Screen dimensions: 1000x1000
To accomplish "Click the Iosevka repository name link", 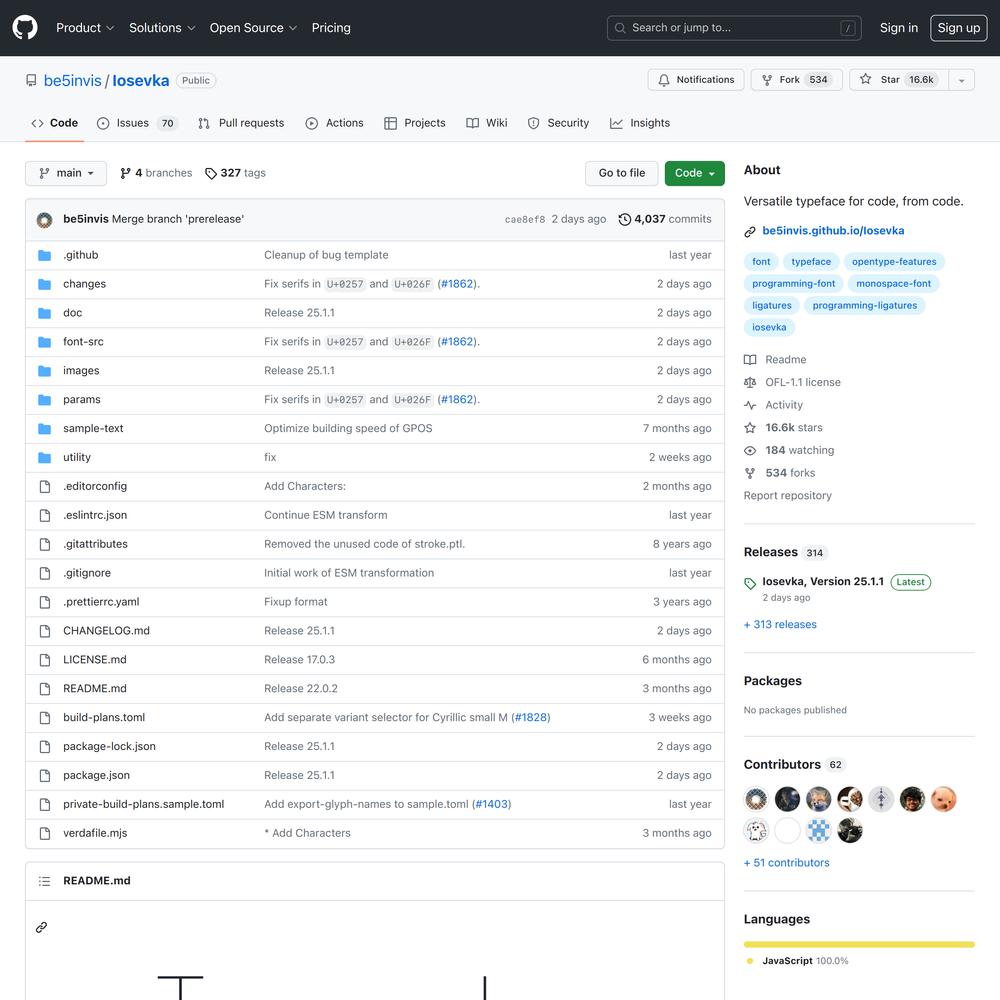I will coord(141,81).
